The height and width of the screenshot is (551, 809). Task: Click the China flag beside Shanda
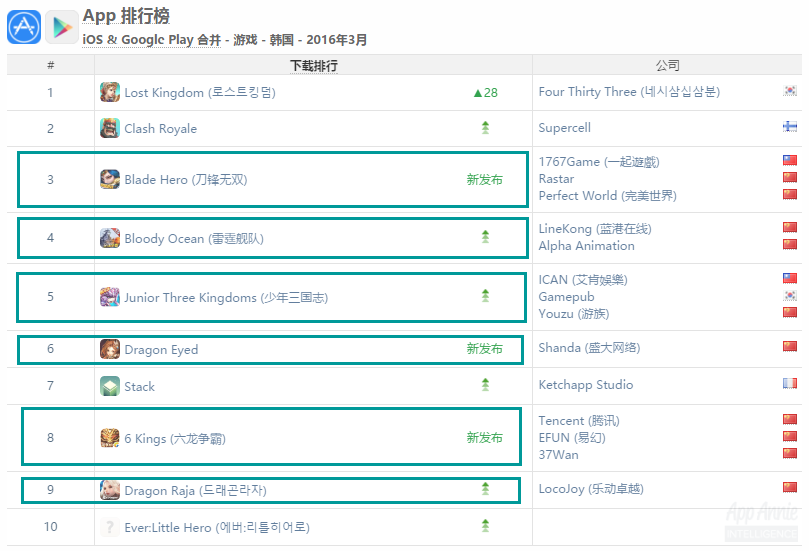pos(790,346)
